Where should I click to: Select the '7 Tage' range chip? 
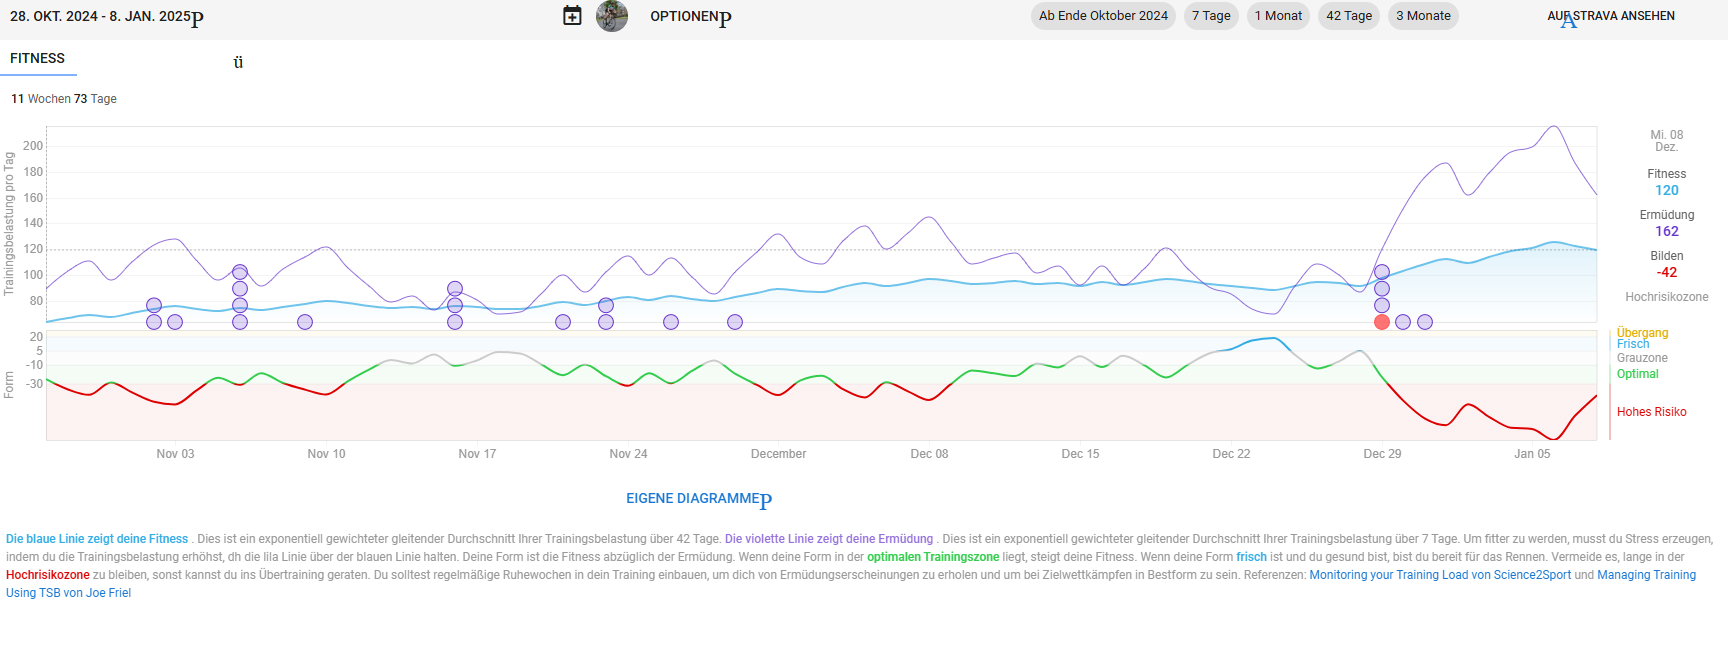coord(1211,16)
